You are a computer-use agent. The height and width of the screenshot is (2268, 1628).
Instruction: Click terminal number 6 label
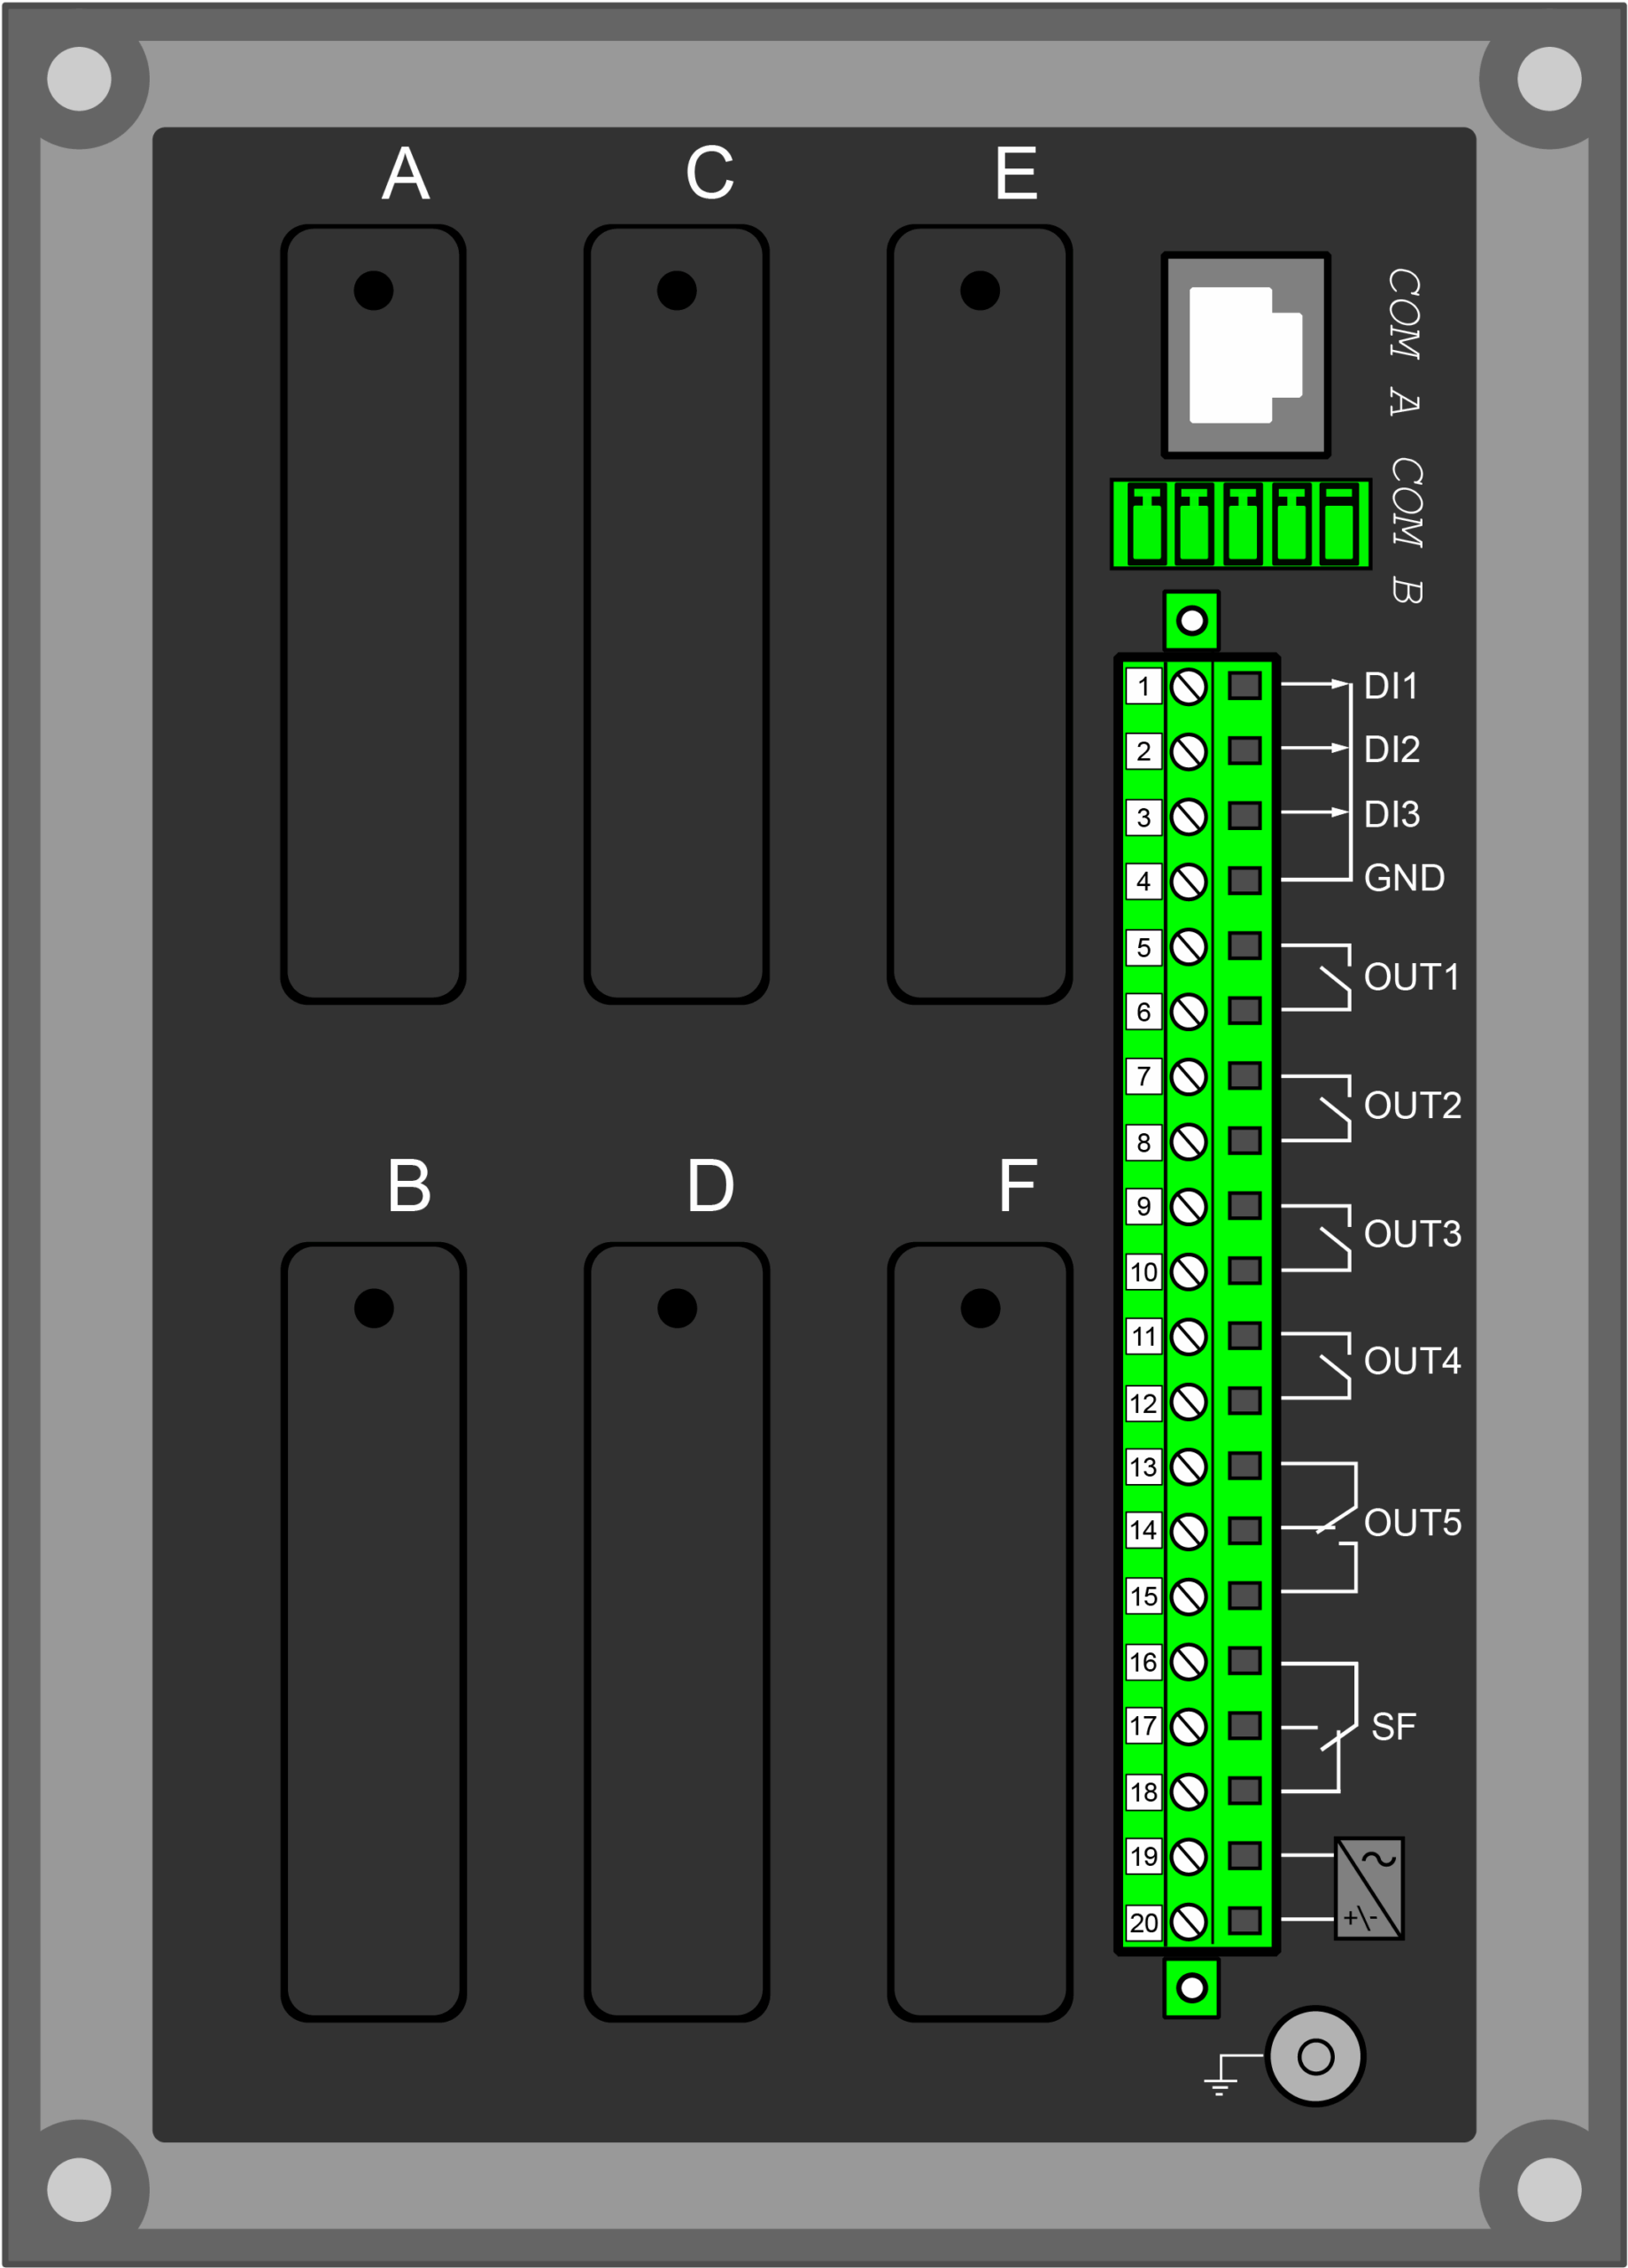tap(1143, 1012)
